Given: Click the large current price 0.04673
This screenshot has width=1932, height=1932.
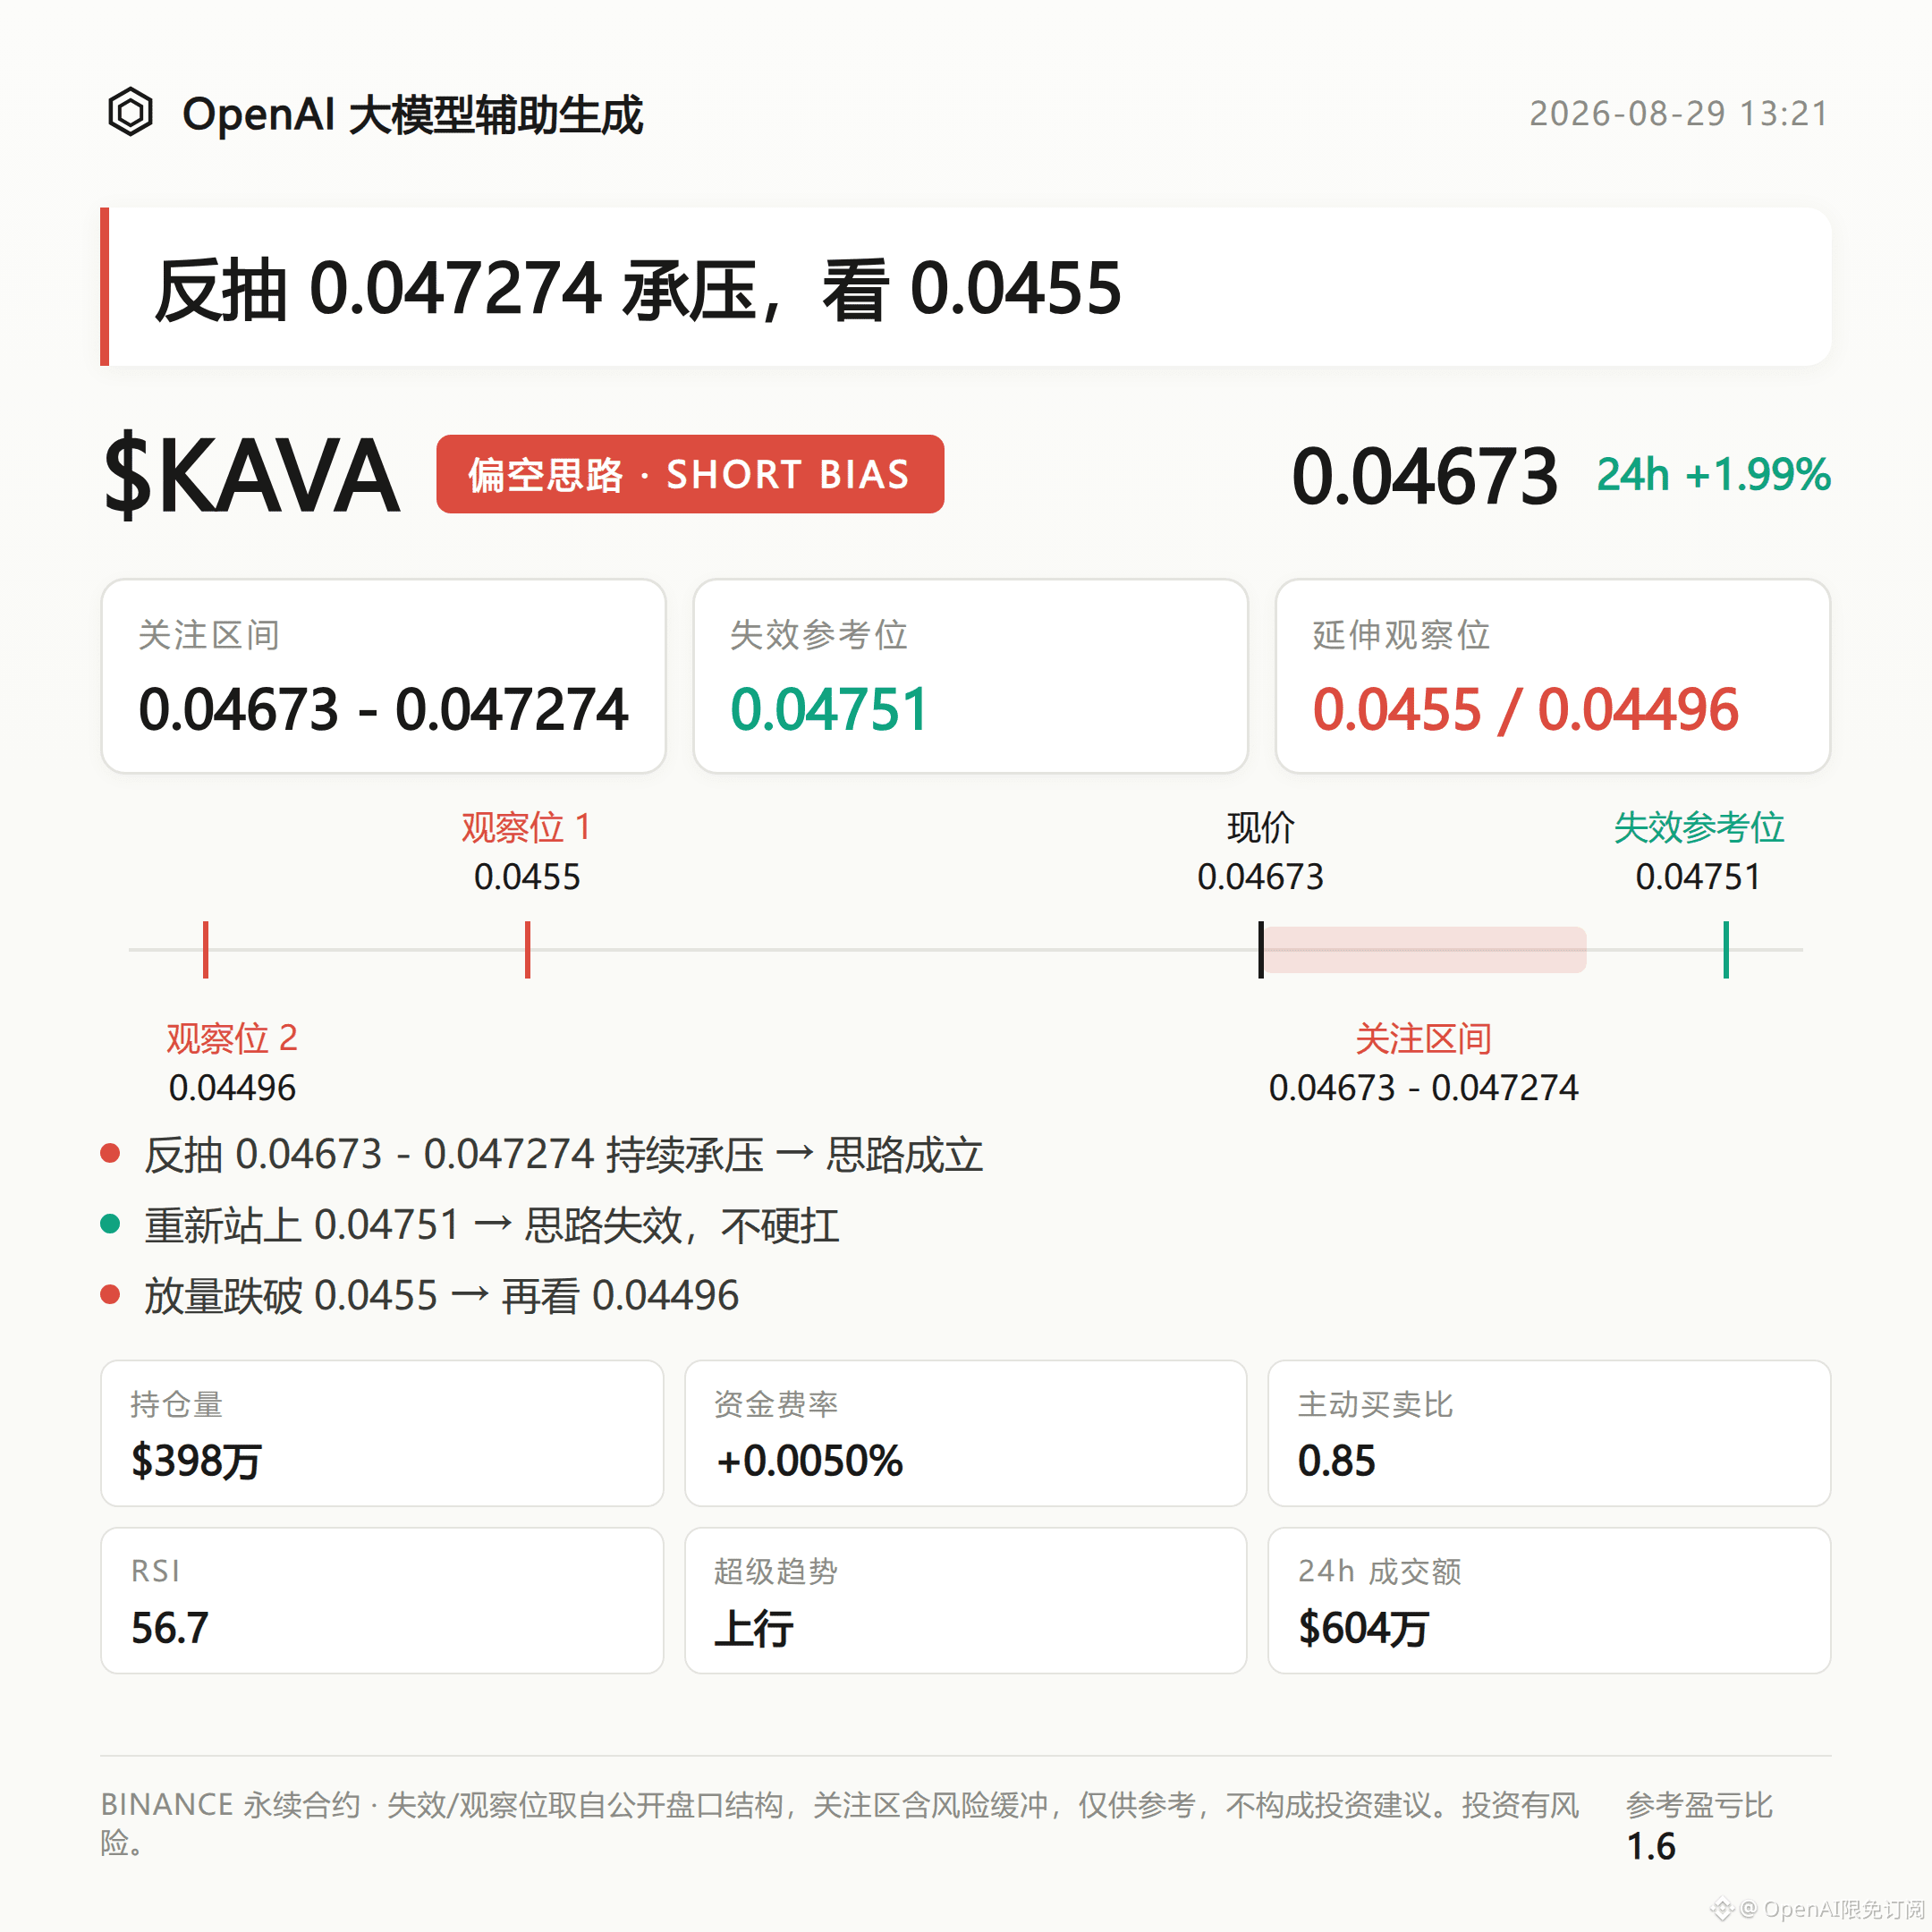Looking at the screenshot, I should click(1424, 476).
